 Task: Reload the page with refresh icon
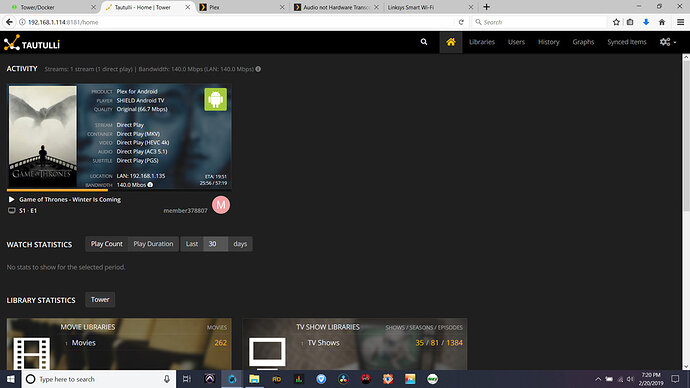(x=461, y=22)
